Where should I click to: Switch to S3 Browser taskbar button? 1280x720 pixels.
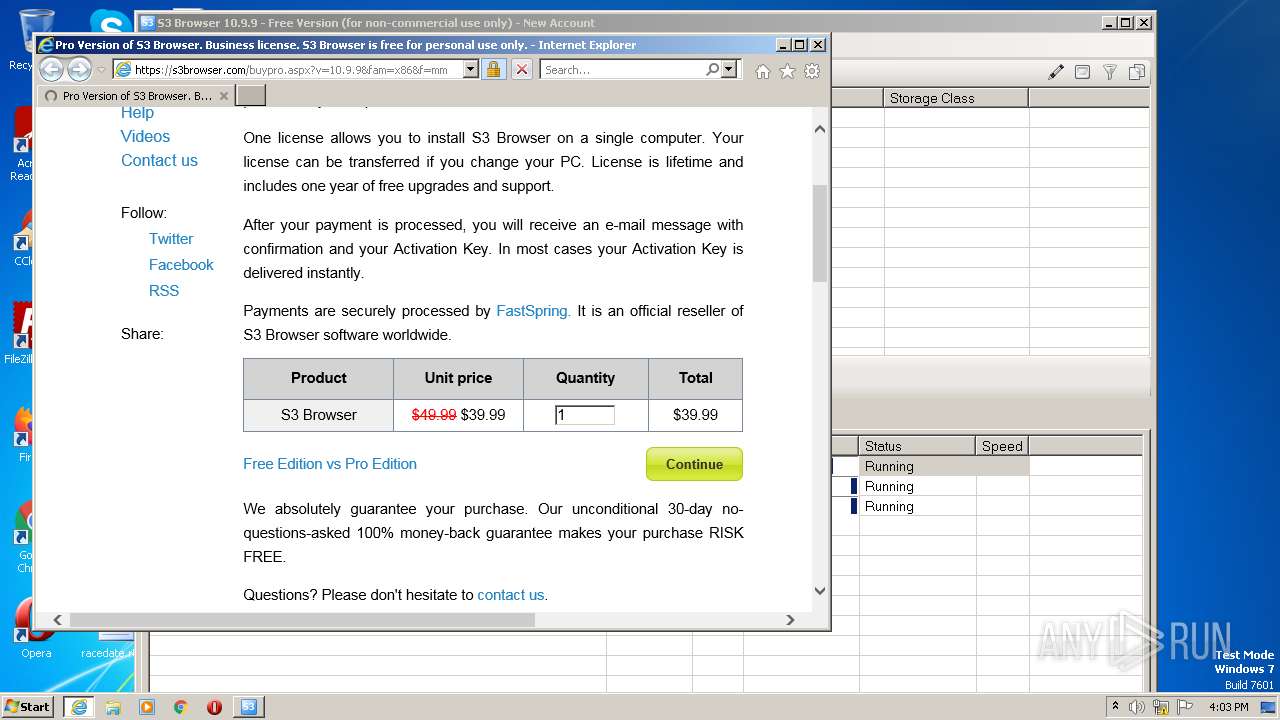click(x=249, y=706)
